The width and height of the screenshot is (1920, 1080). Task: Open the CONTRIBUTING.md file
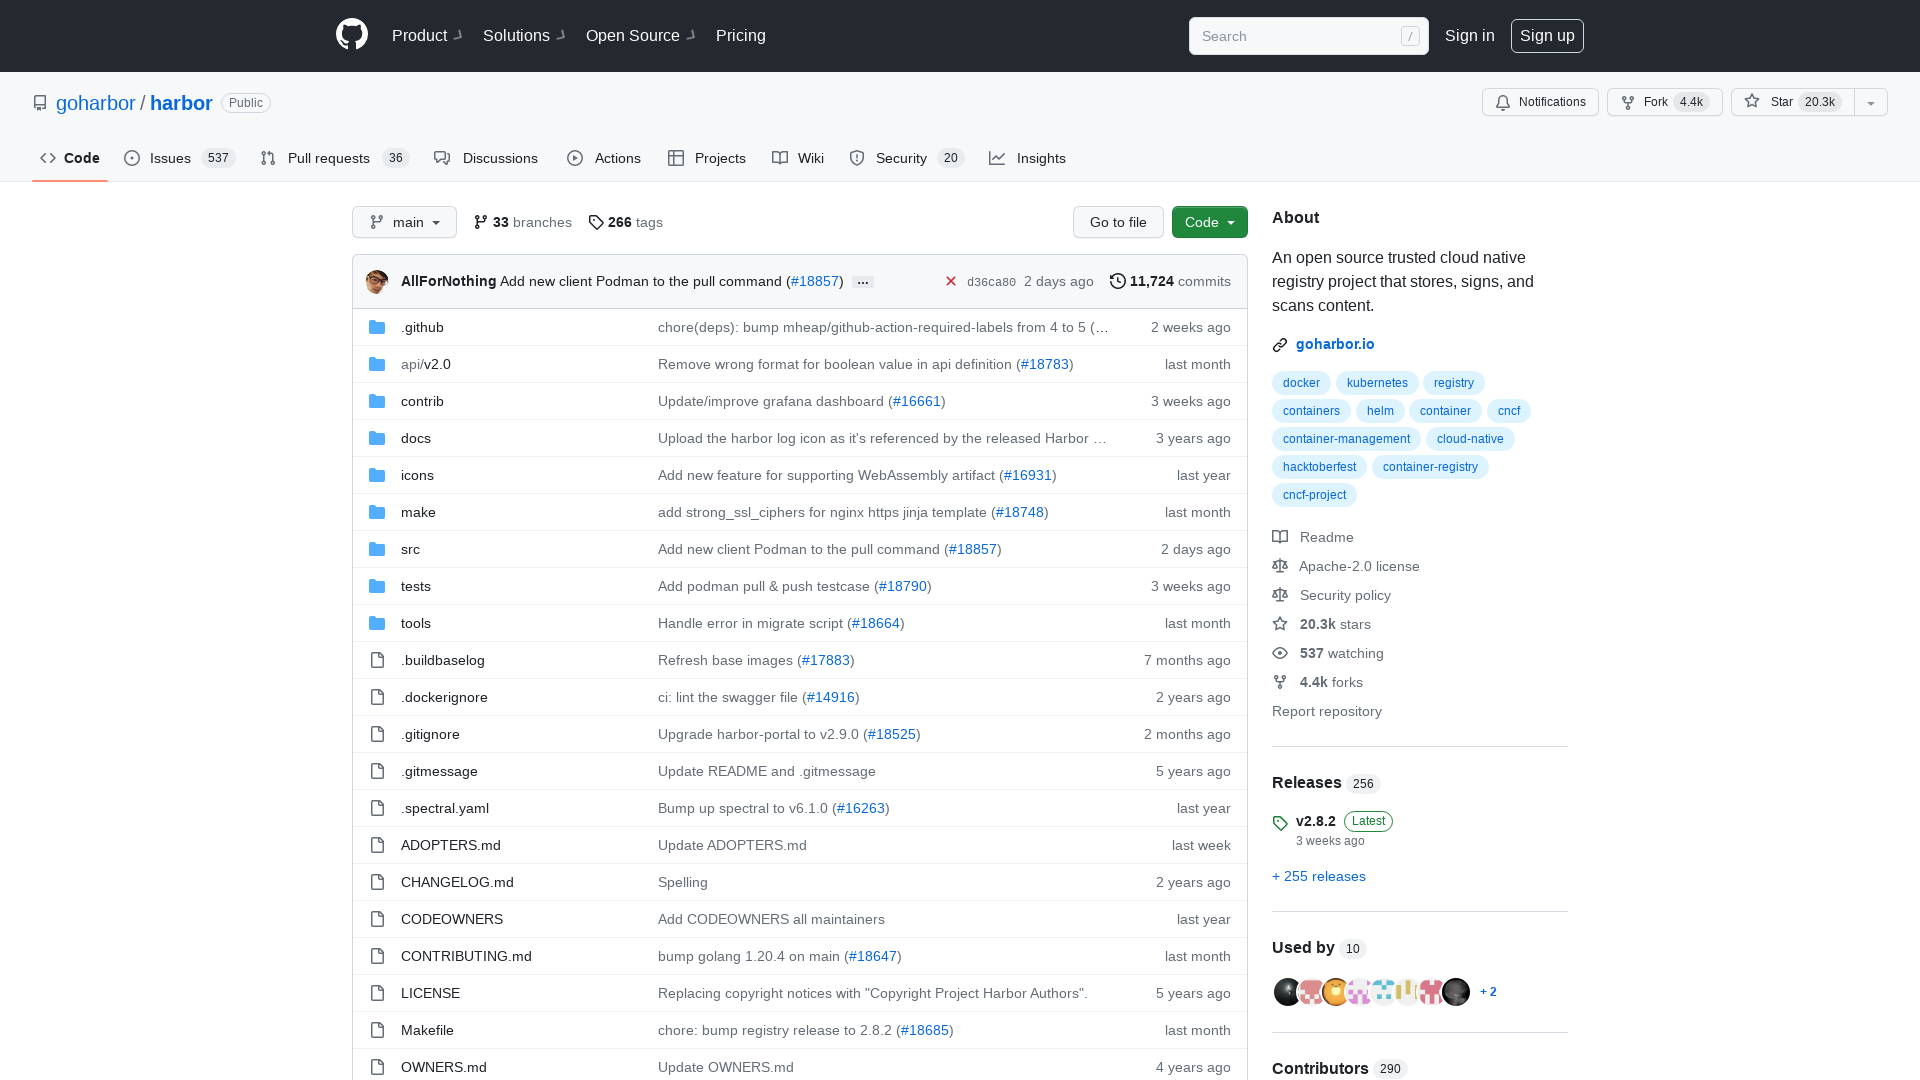click(x=466, y=956)
